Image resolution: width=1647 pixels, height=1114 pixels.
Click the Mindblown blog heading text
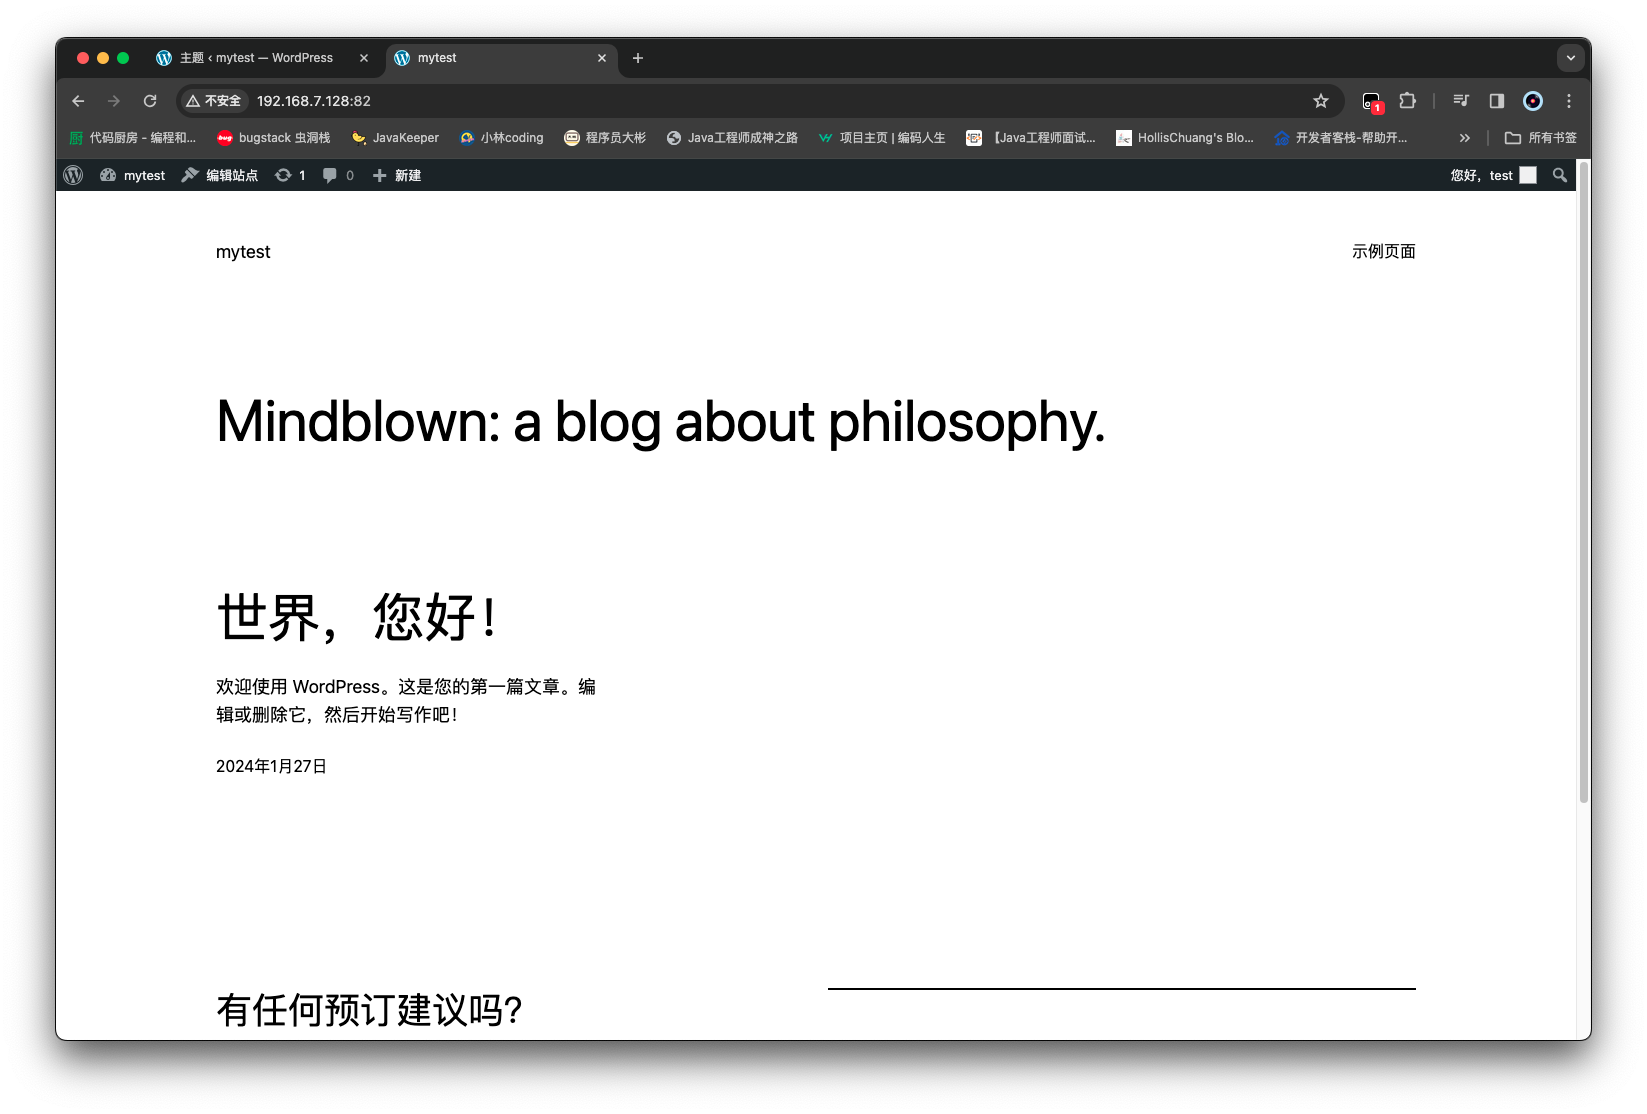(x=660, y=421)
